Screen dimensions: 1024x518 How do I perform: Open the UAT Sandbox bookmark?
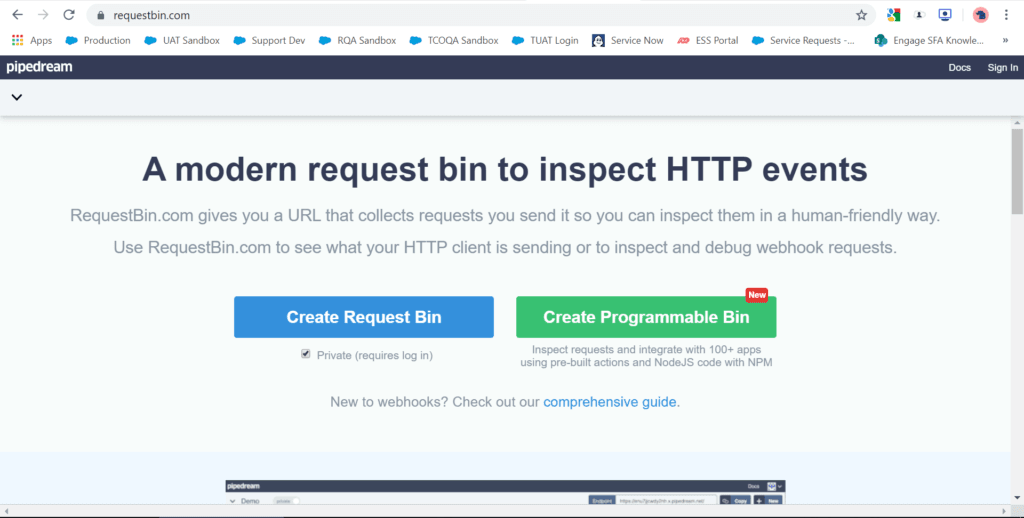pyautogui.click(x=182, y=40)
